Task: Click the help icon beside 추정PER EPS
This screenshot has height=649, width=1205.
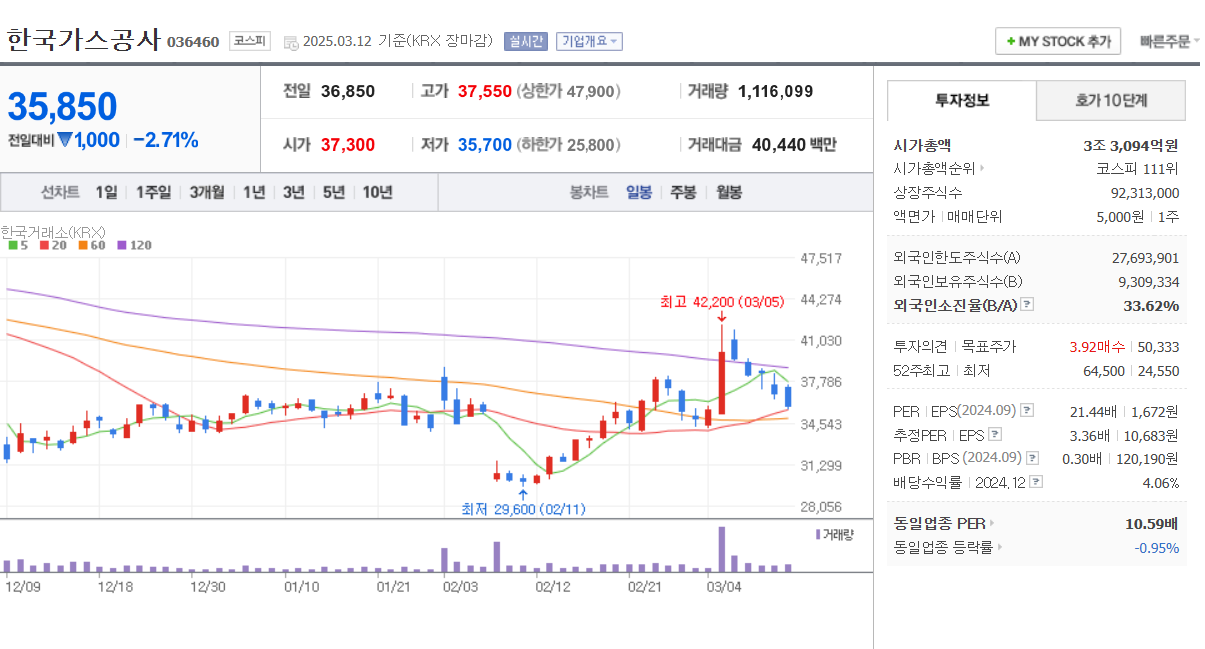Action: coord(995,435)
